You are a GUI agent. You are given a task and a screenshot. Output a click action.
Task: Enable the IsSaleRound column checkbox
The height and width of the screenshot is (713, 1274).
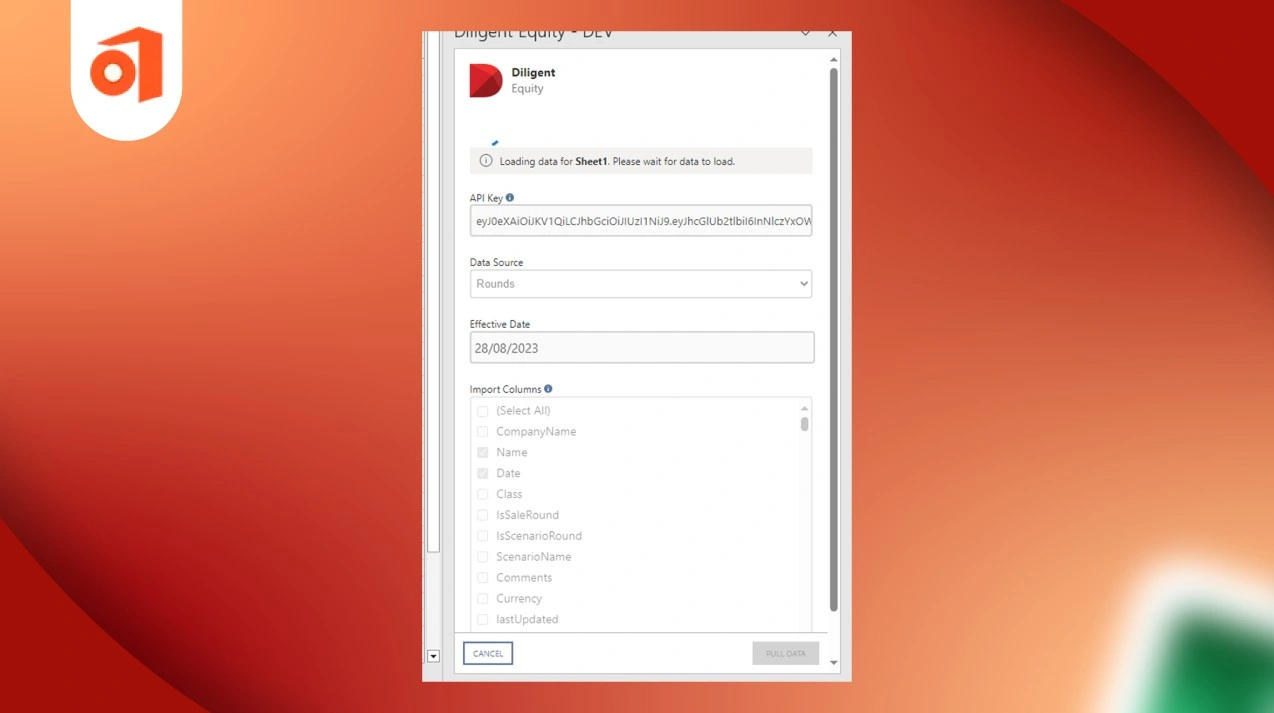pos(482,515)
